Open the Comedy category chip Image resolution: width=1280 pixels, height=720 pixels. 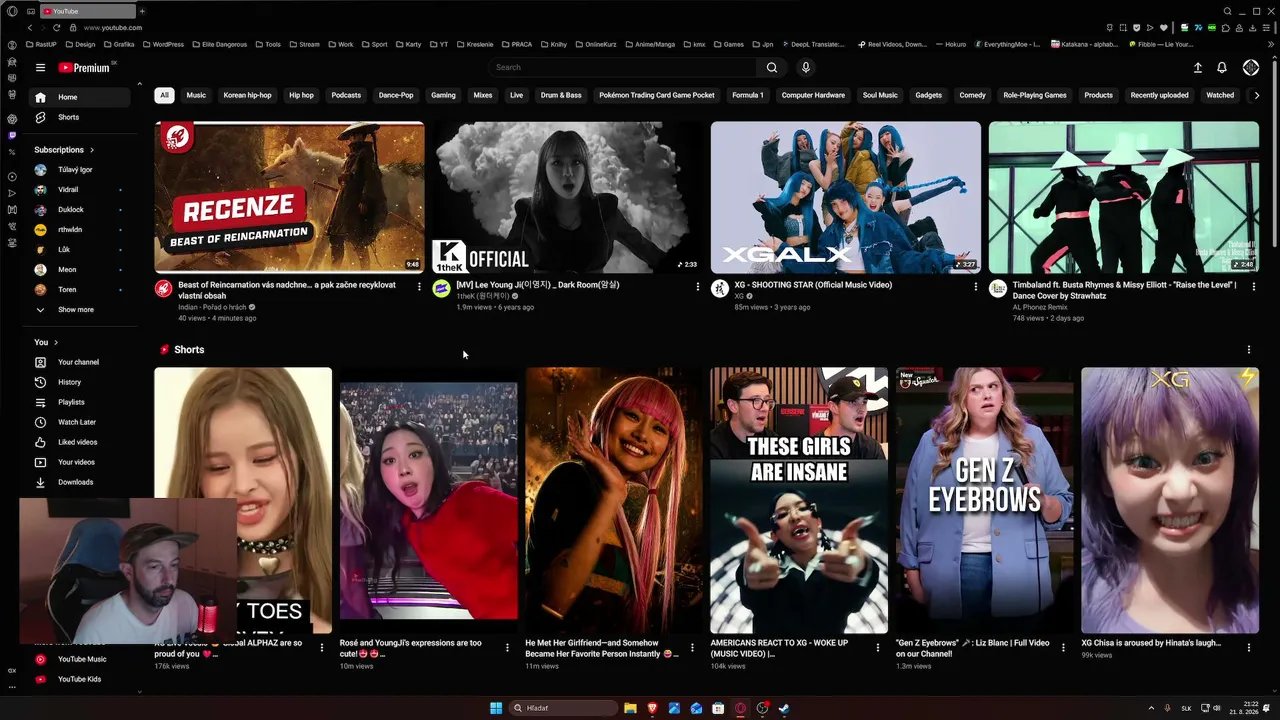pos(972,95)
